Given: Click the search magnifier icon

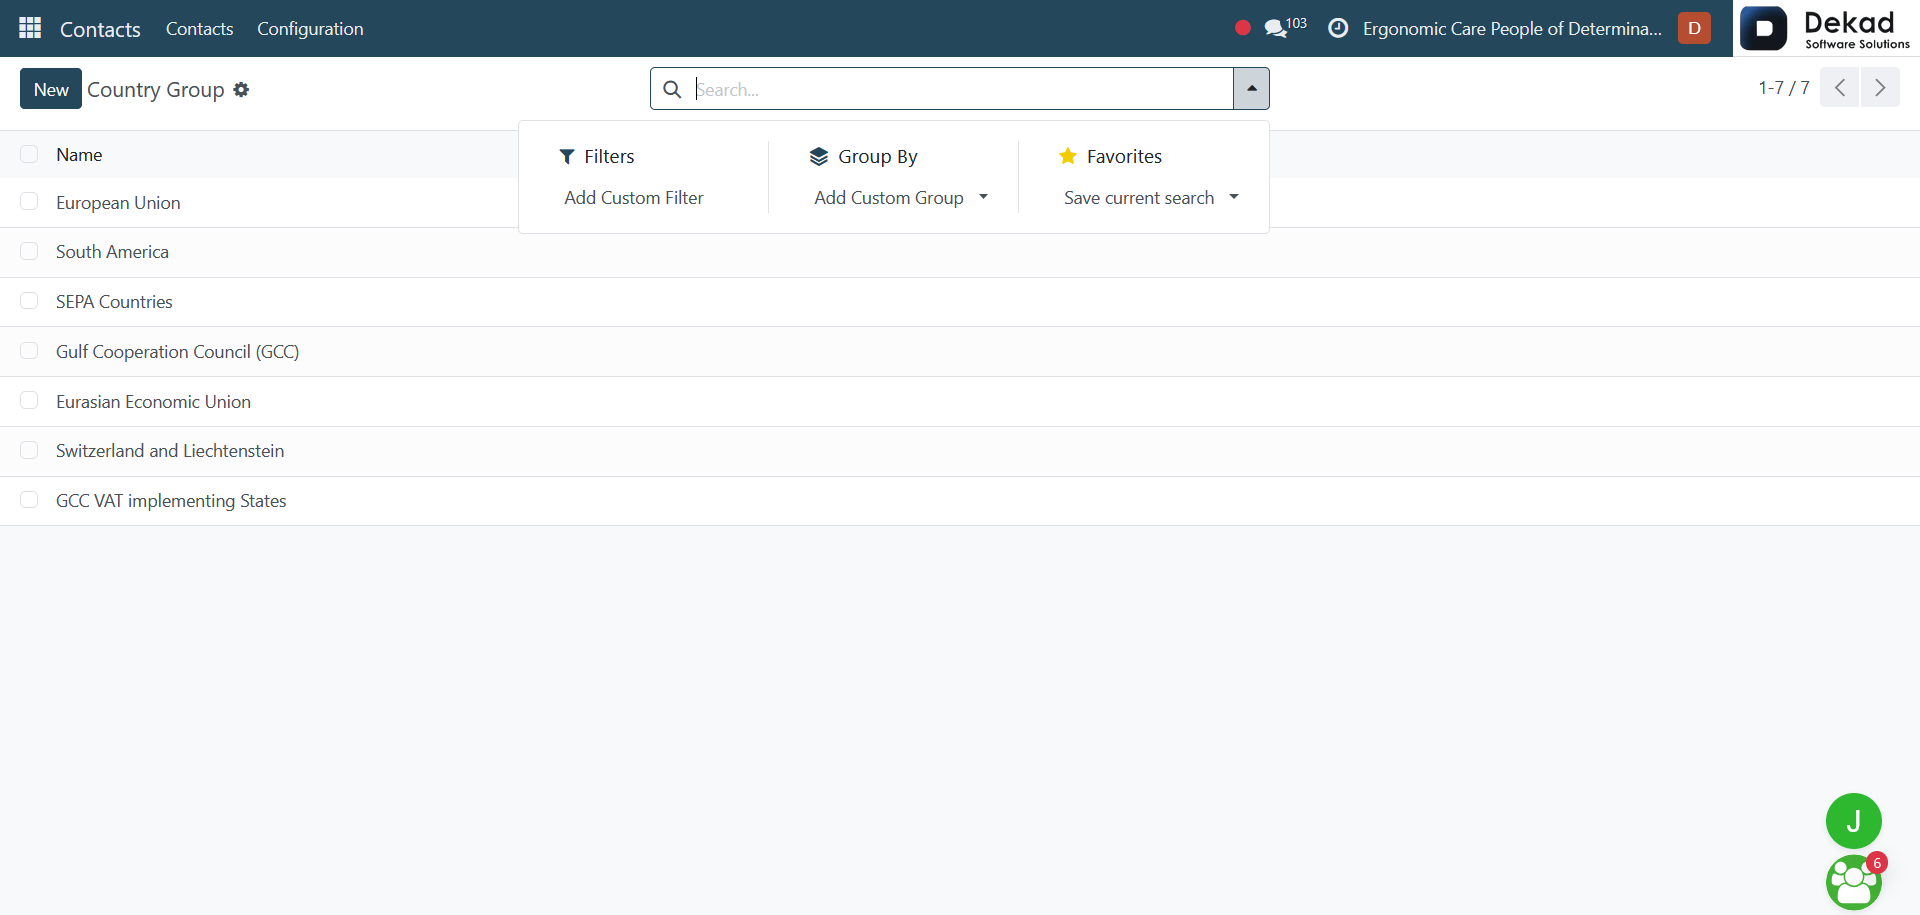Looking at the screenshot, I should (673, 89).
